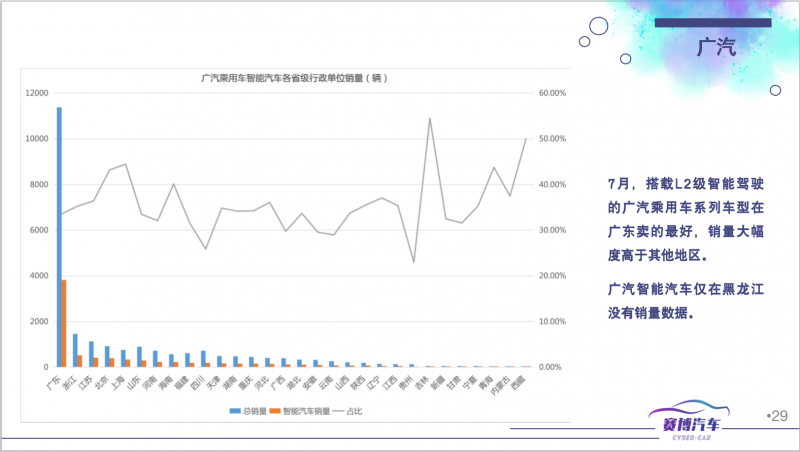Click the 湖北 axis label
This screenshot has height=452, width=800.
293,383
